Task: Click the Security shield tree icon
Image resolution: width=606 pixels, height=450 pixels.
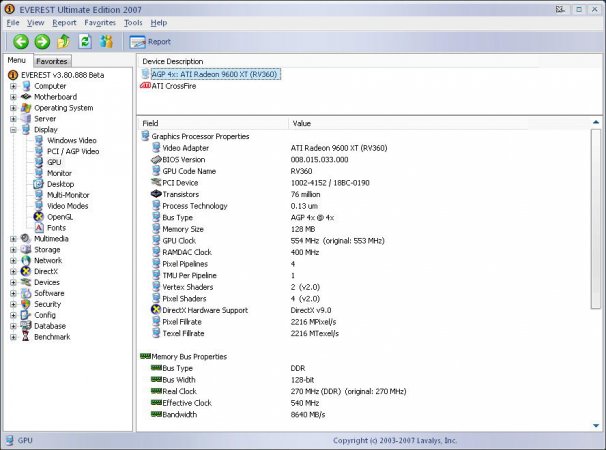Action: [x=26, y=304]
